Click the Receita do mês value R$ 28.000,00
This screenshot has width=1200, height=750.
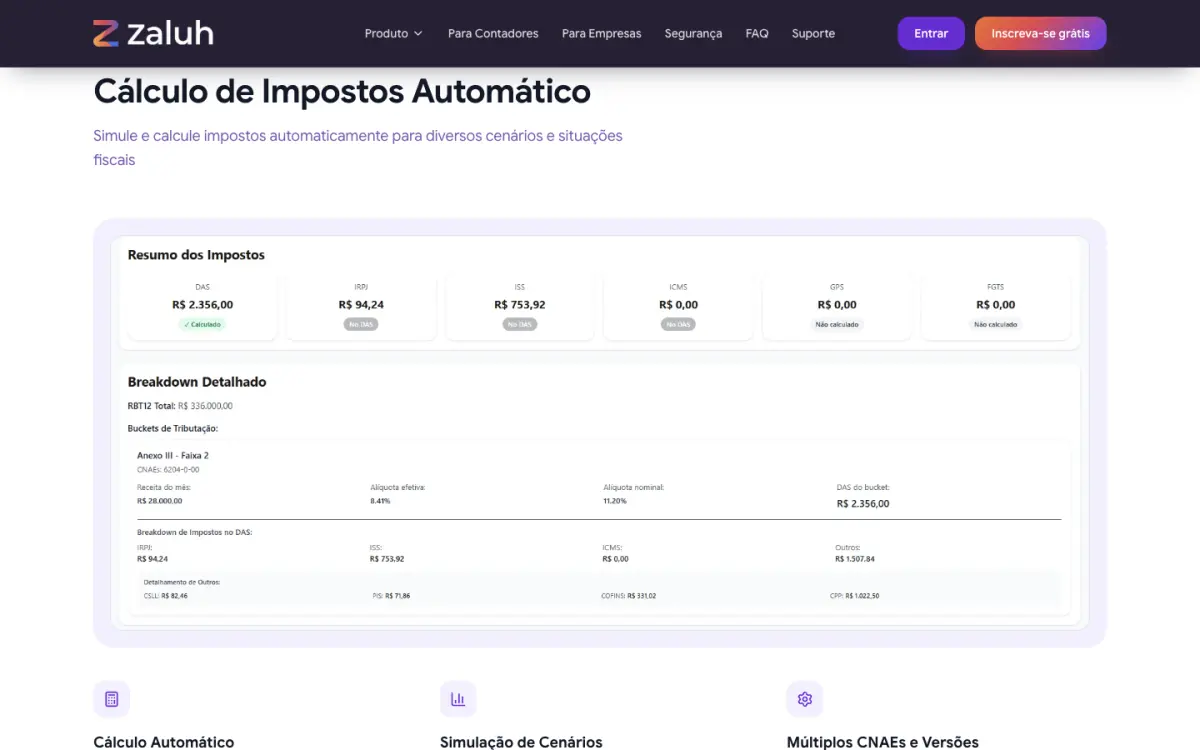point(160,500)
